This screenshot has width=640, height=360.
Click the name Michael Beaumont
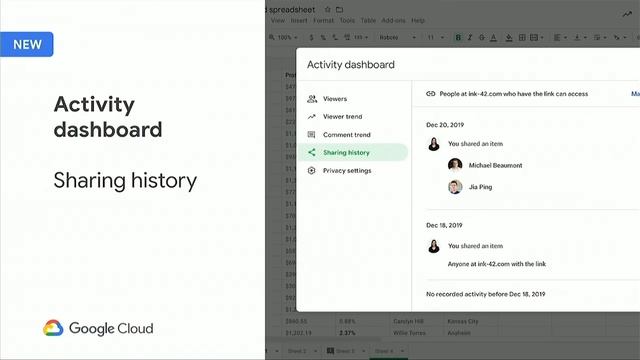pos(495,165)
